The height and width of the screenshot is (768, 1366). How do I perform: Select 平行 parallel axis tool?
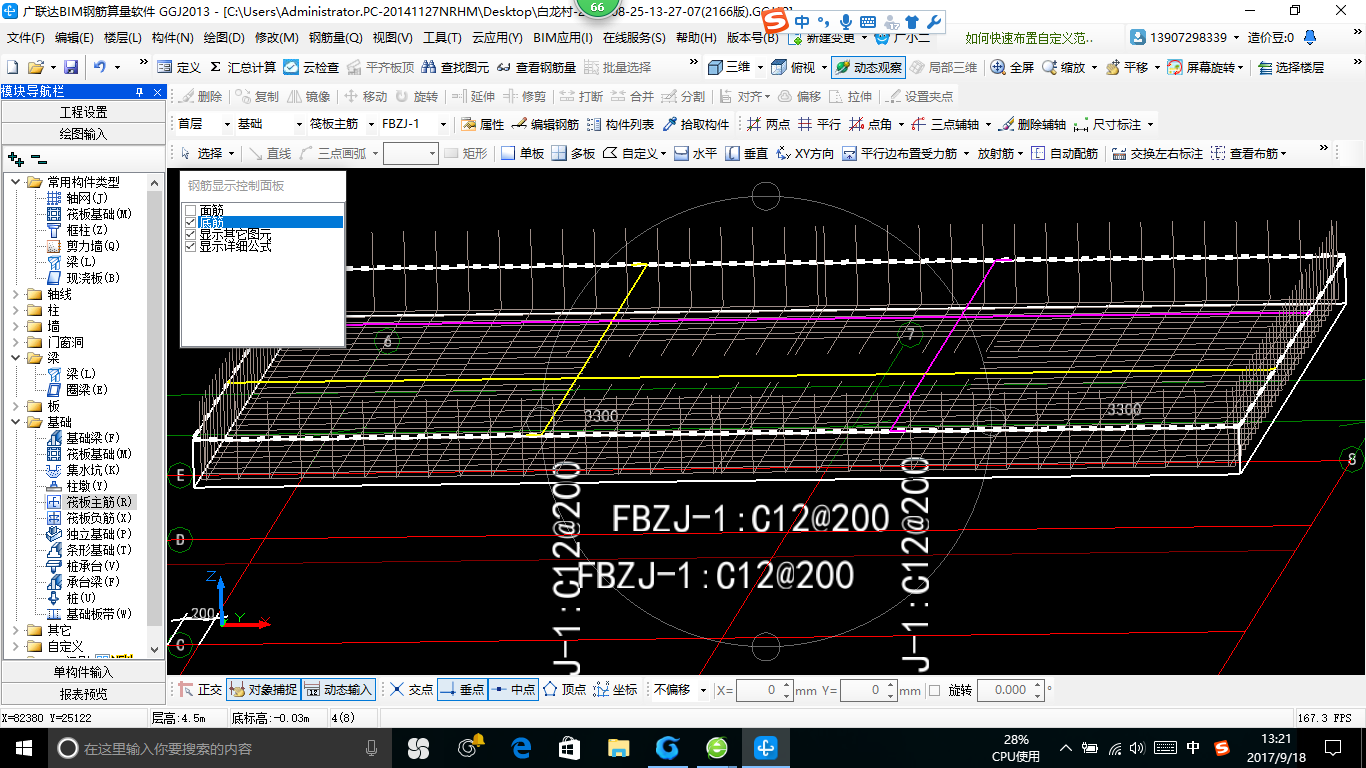(820, 125)
